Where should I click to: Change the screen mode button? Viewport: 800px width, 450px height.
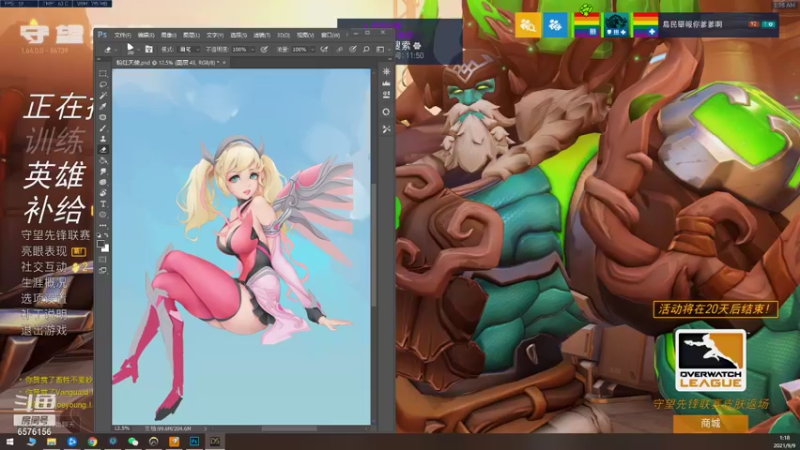[103, 270]
